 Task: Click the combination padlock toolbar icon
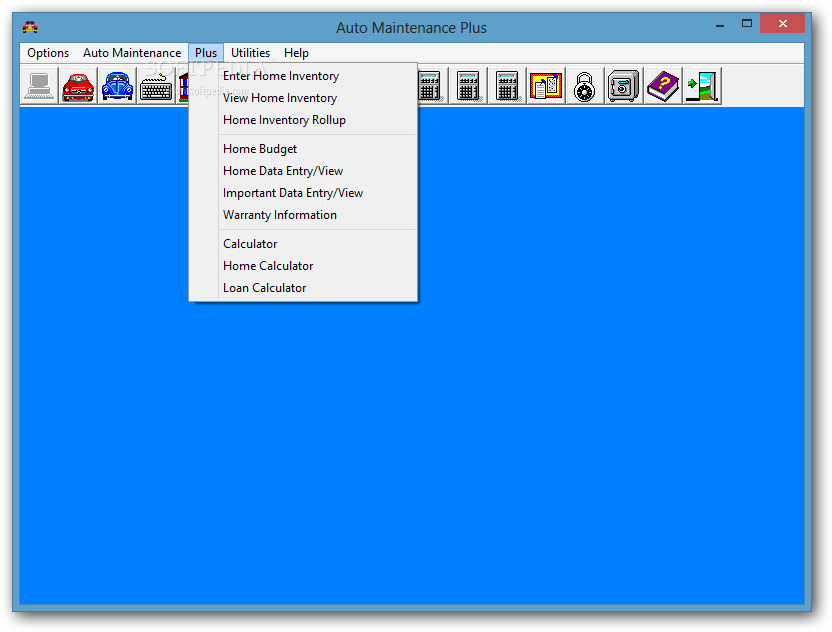(584, 85)
